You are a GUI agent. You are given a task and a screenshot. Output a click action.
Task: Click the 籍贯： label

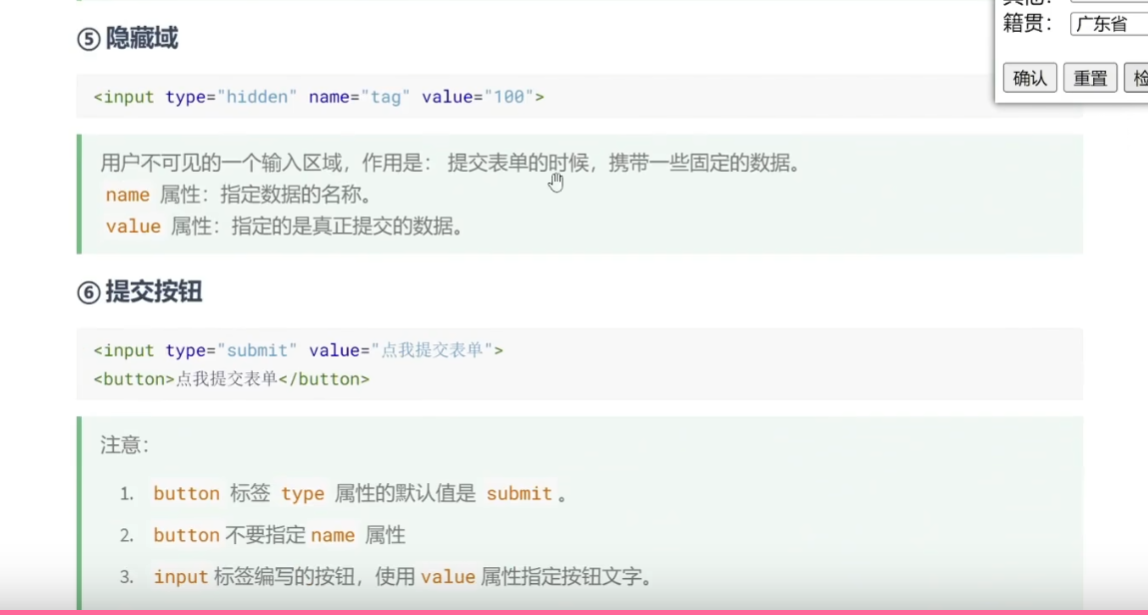(x=1028, y=23)
